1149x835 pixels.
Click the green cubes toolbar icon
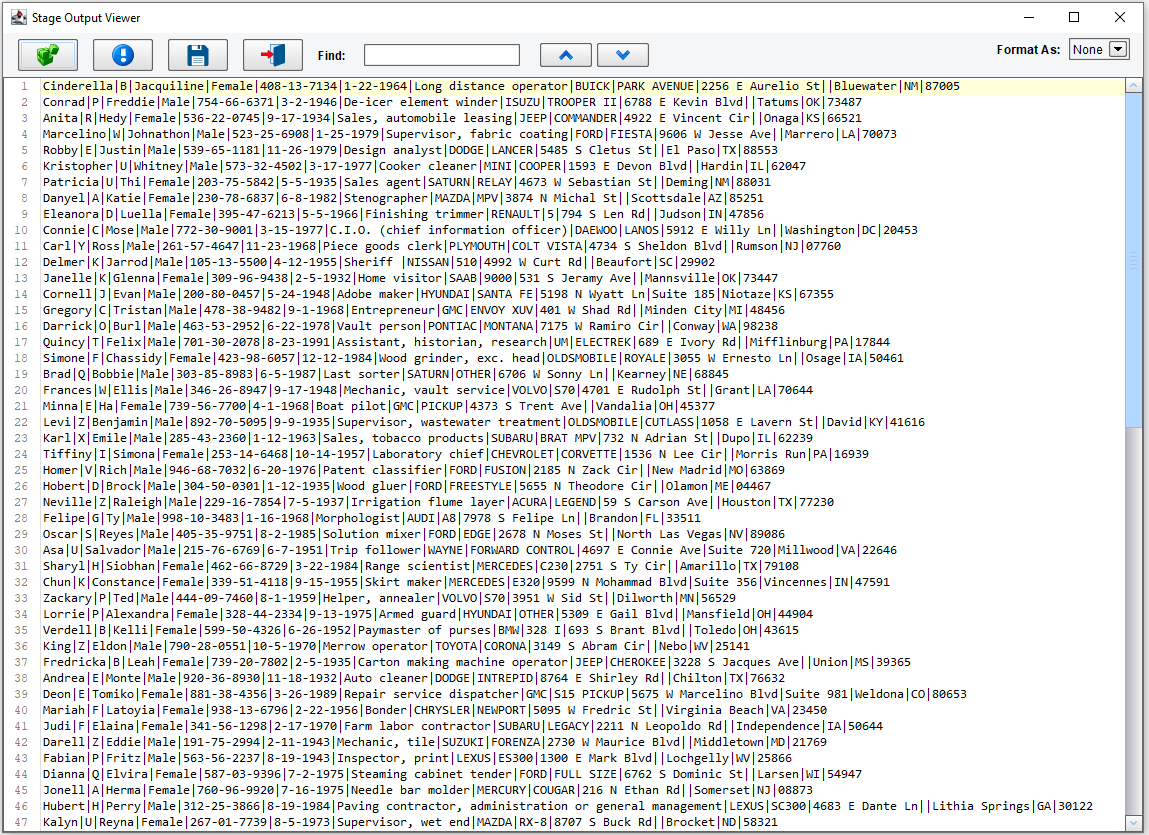(48, 55)
